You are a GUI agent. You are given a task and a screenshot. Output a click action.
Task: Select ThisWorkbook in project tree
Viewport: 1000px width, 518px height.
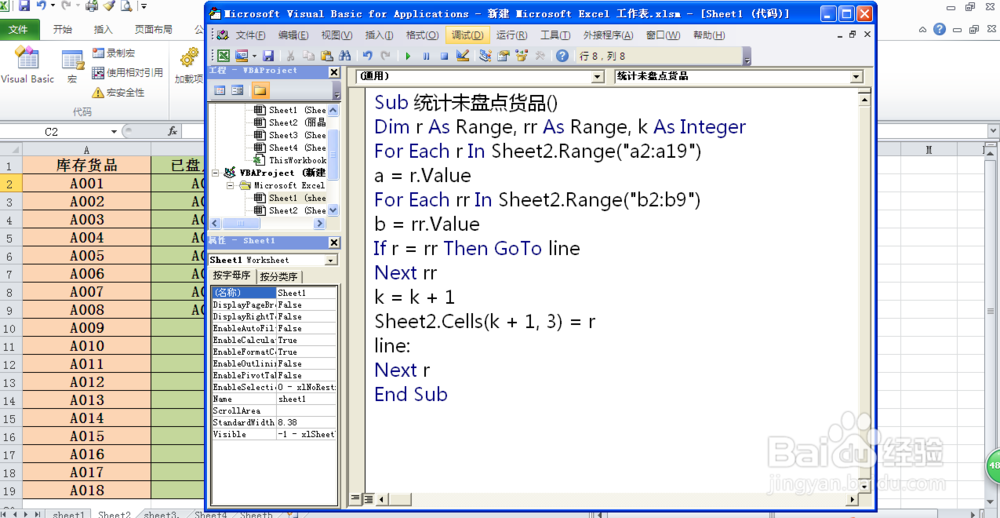290,161
